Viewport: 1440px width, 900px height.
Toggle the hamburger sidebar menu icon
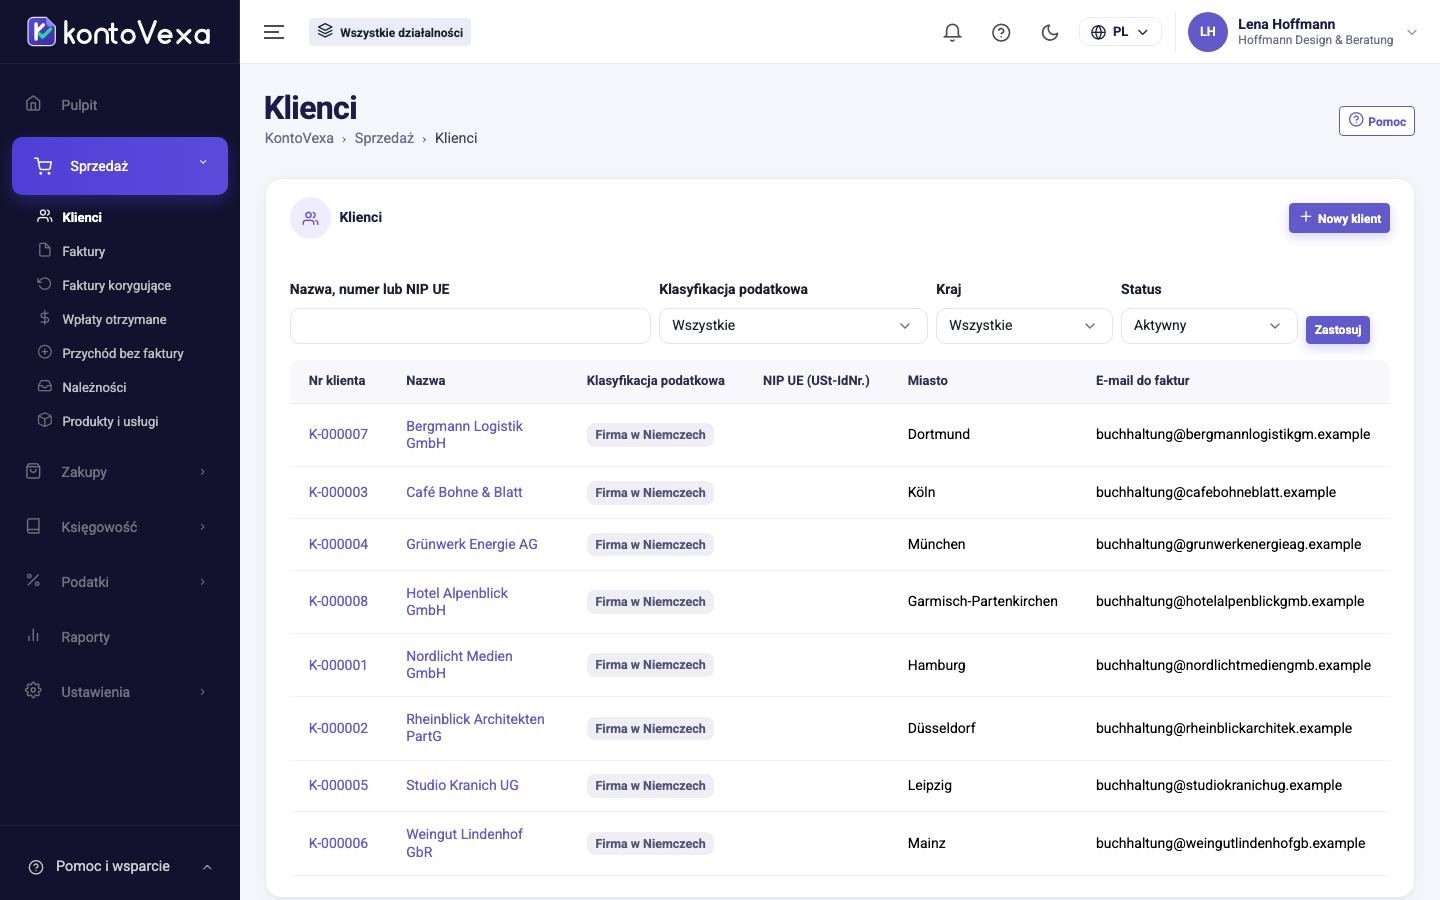click(x=274, y=32)
